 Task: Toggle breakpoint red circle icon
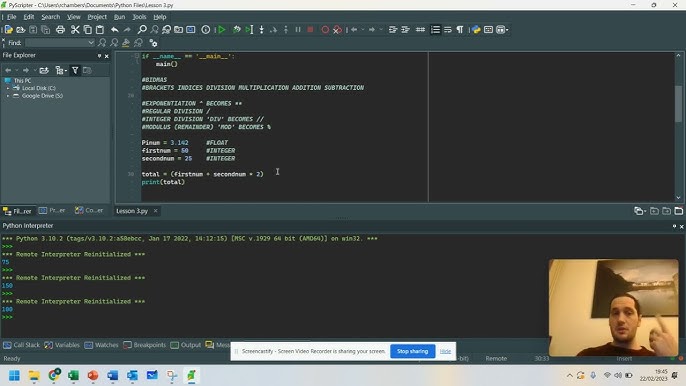325,30
